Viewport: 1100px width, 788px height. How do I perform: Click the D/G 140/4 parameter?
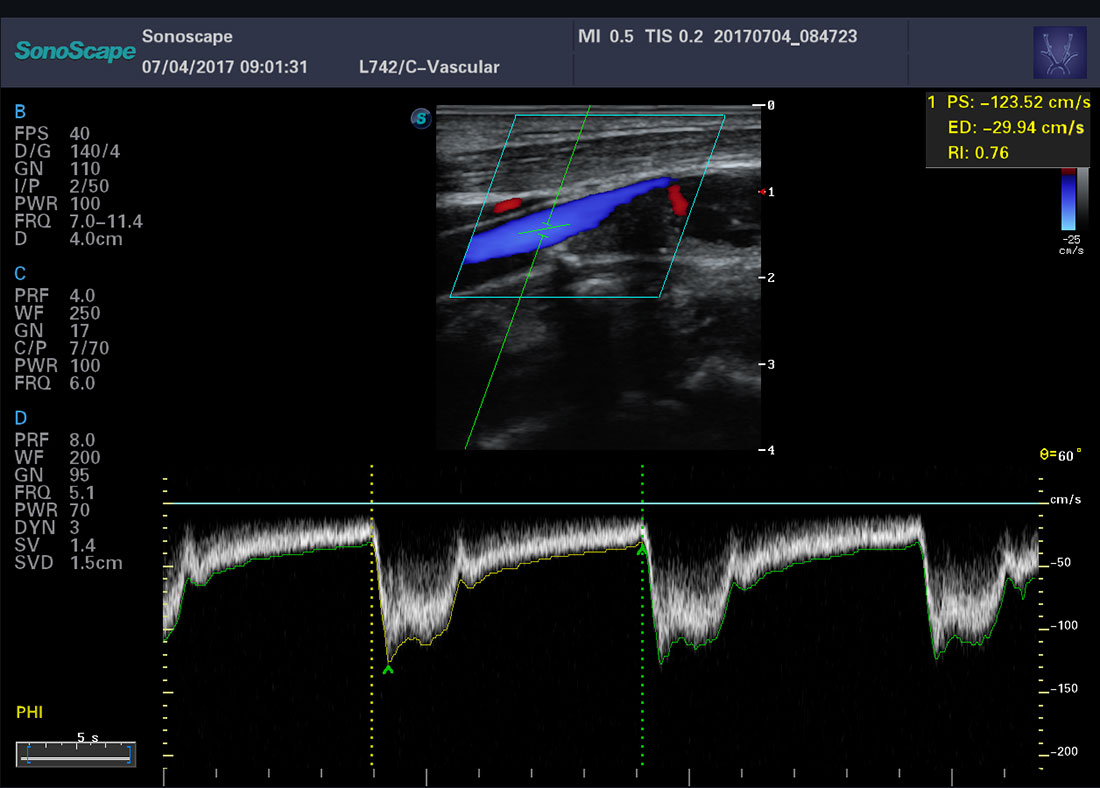click(x=67, y=151)
